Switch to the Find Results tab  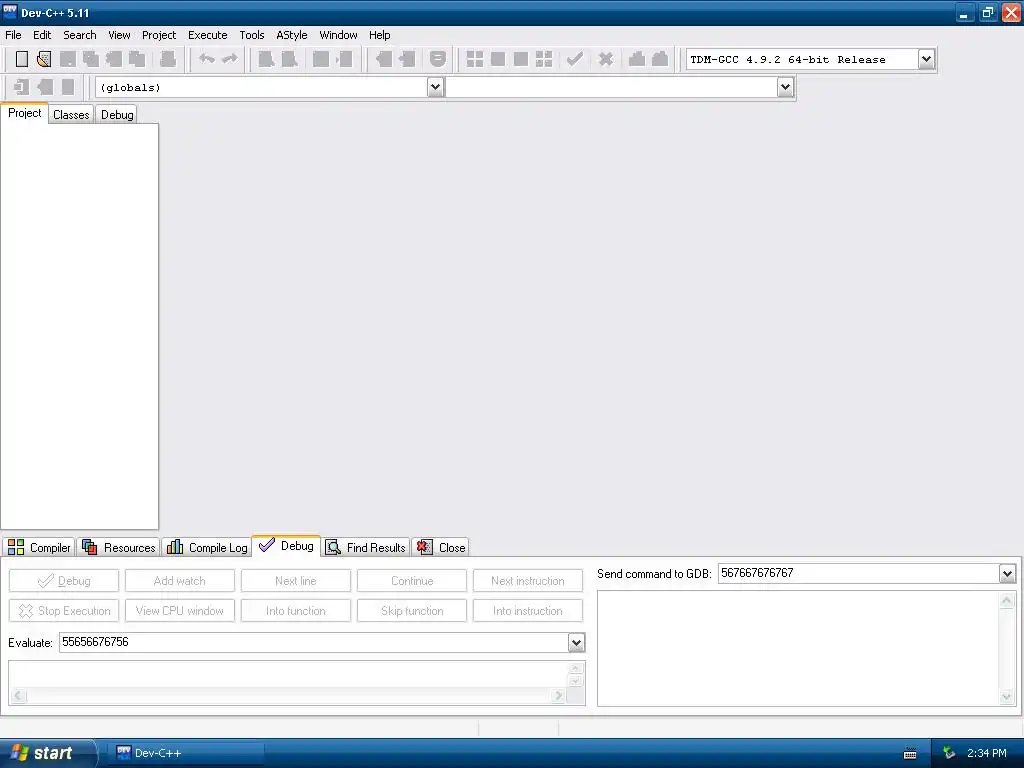pyautogui.click(x=366, y=547)
